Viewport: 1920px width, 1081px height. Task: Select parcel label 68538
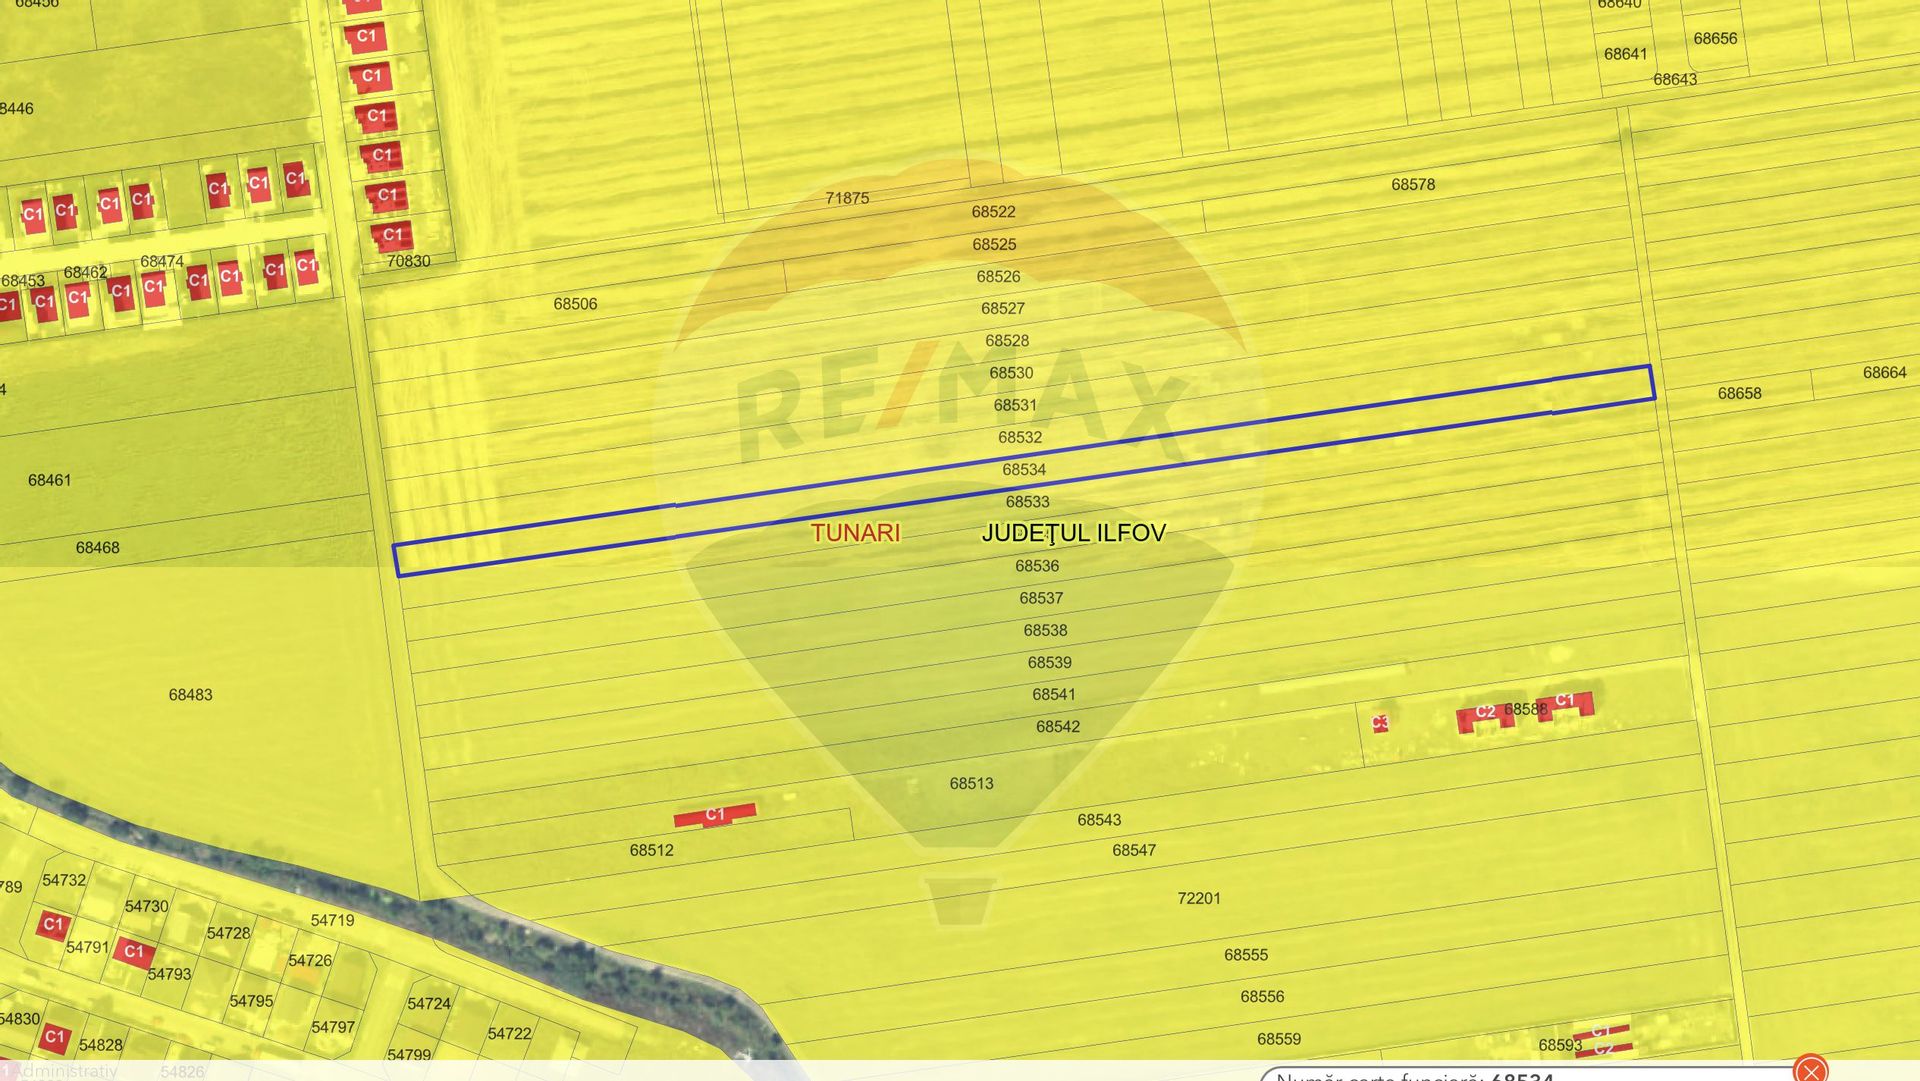coord(1045,630)
